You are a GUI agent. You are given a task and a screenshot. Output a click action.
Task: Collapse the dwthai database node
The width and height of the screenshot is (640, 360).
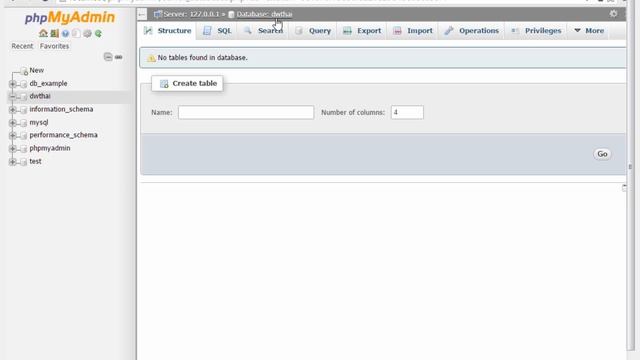12,96
